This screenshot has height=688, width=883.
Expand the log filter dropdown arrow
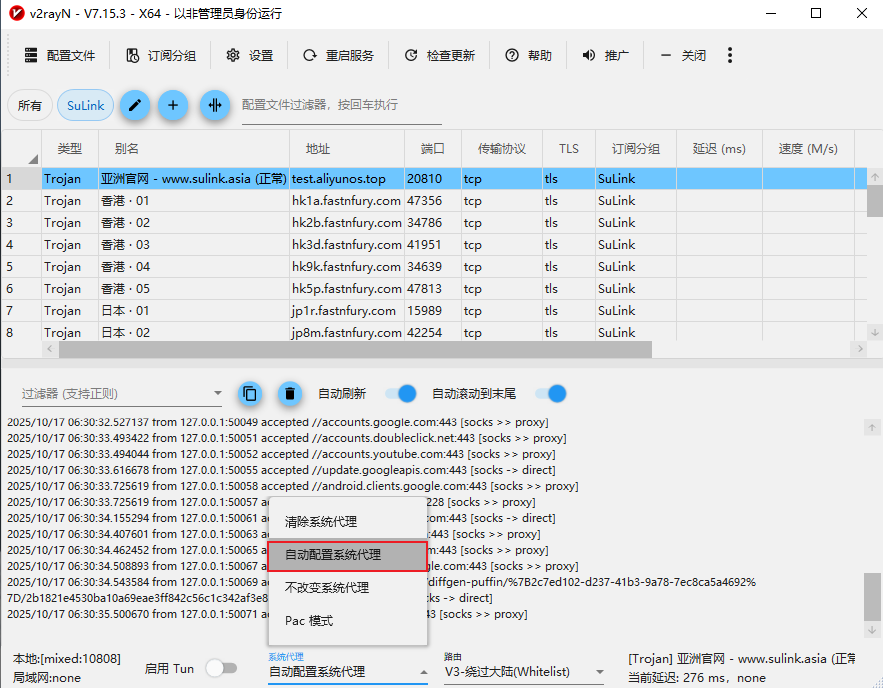218,394
